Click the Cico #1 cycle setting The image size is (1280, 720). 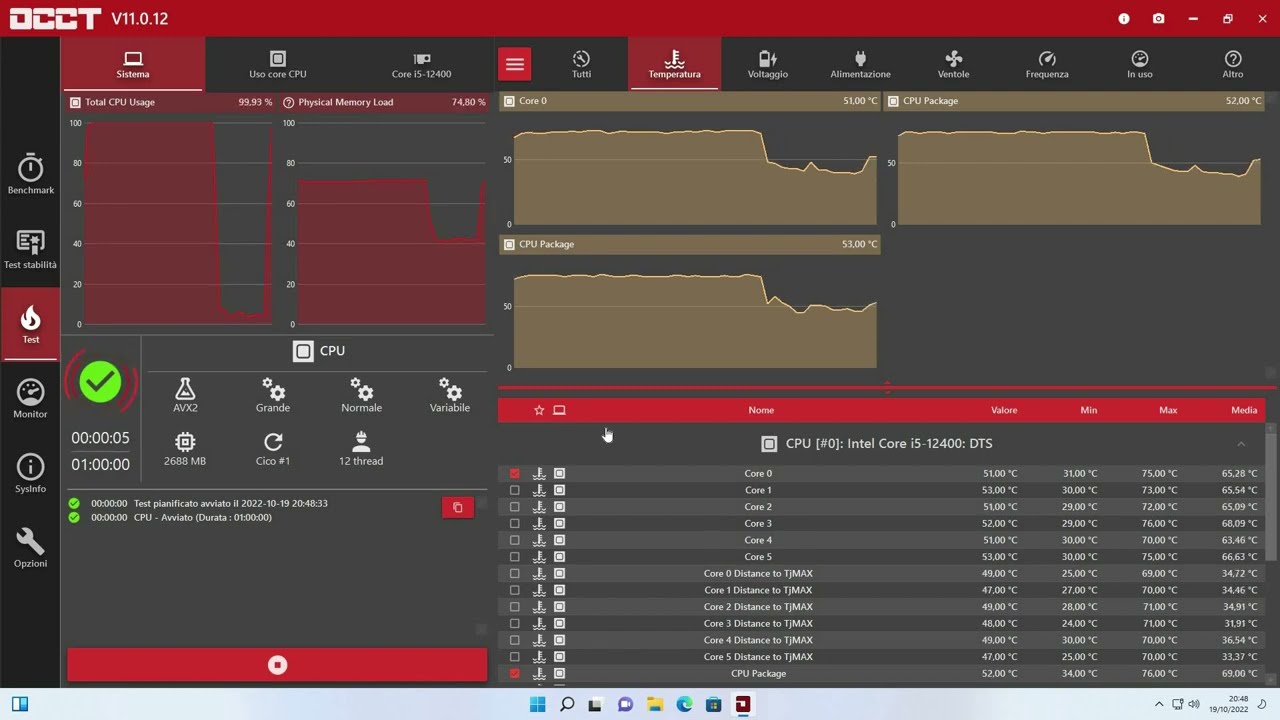pos(273,449)
